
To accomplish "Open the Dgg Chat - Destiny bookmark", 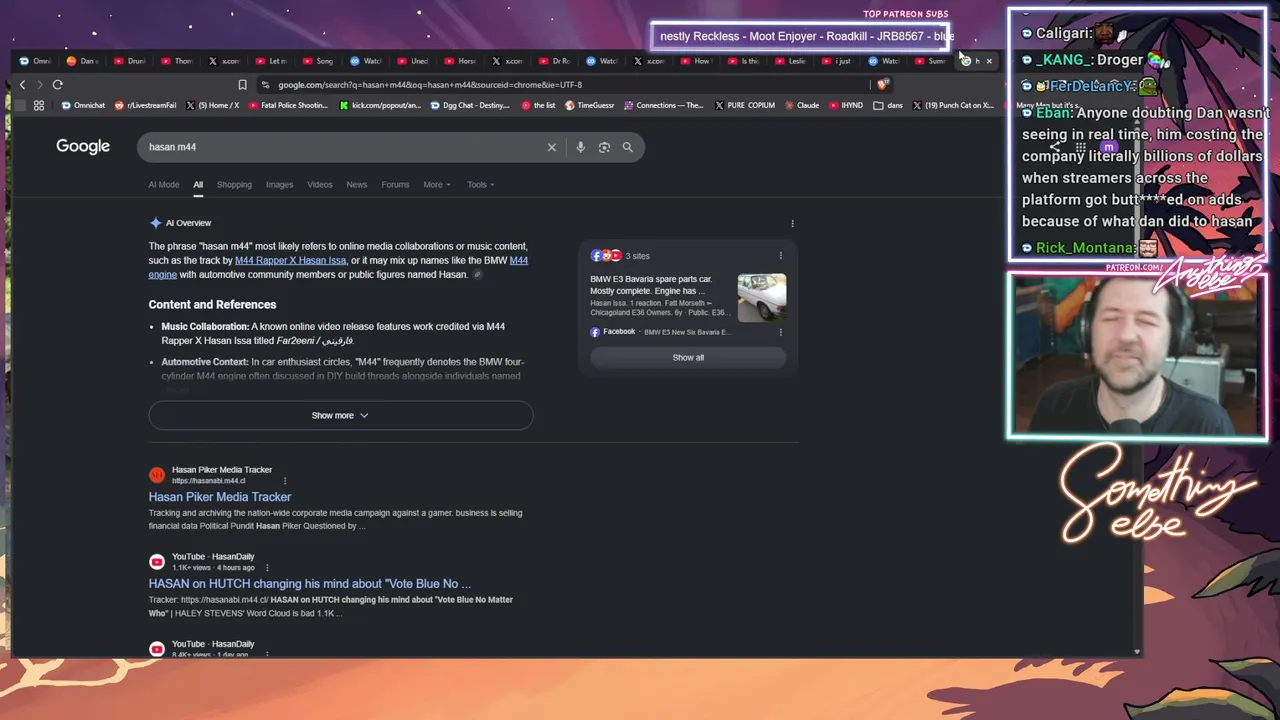I will click(x=470, y=105).
